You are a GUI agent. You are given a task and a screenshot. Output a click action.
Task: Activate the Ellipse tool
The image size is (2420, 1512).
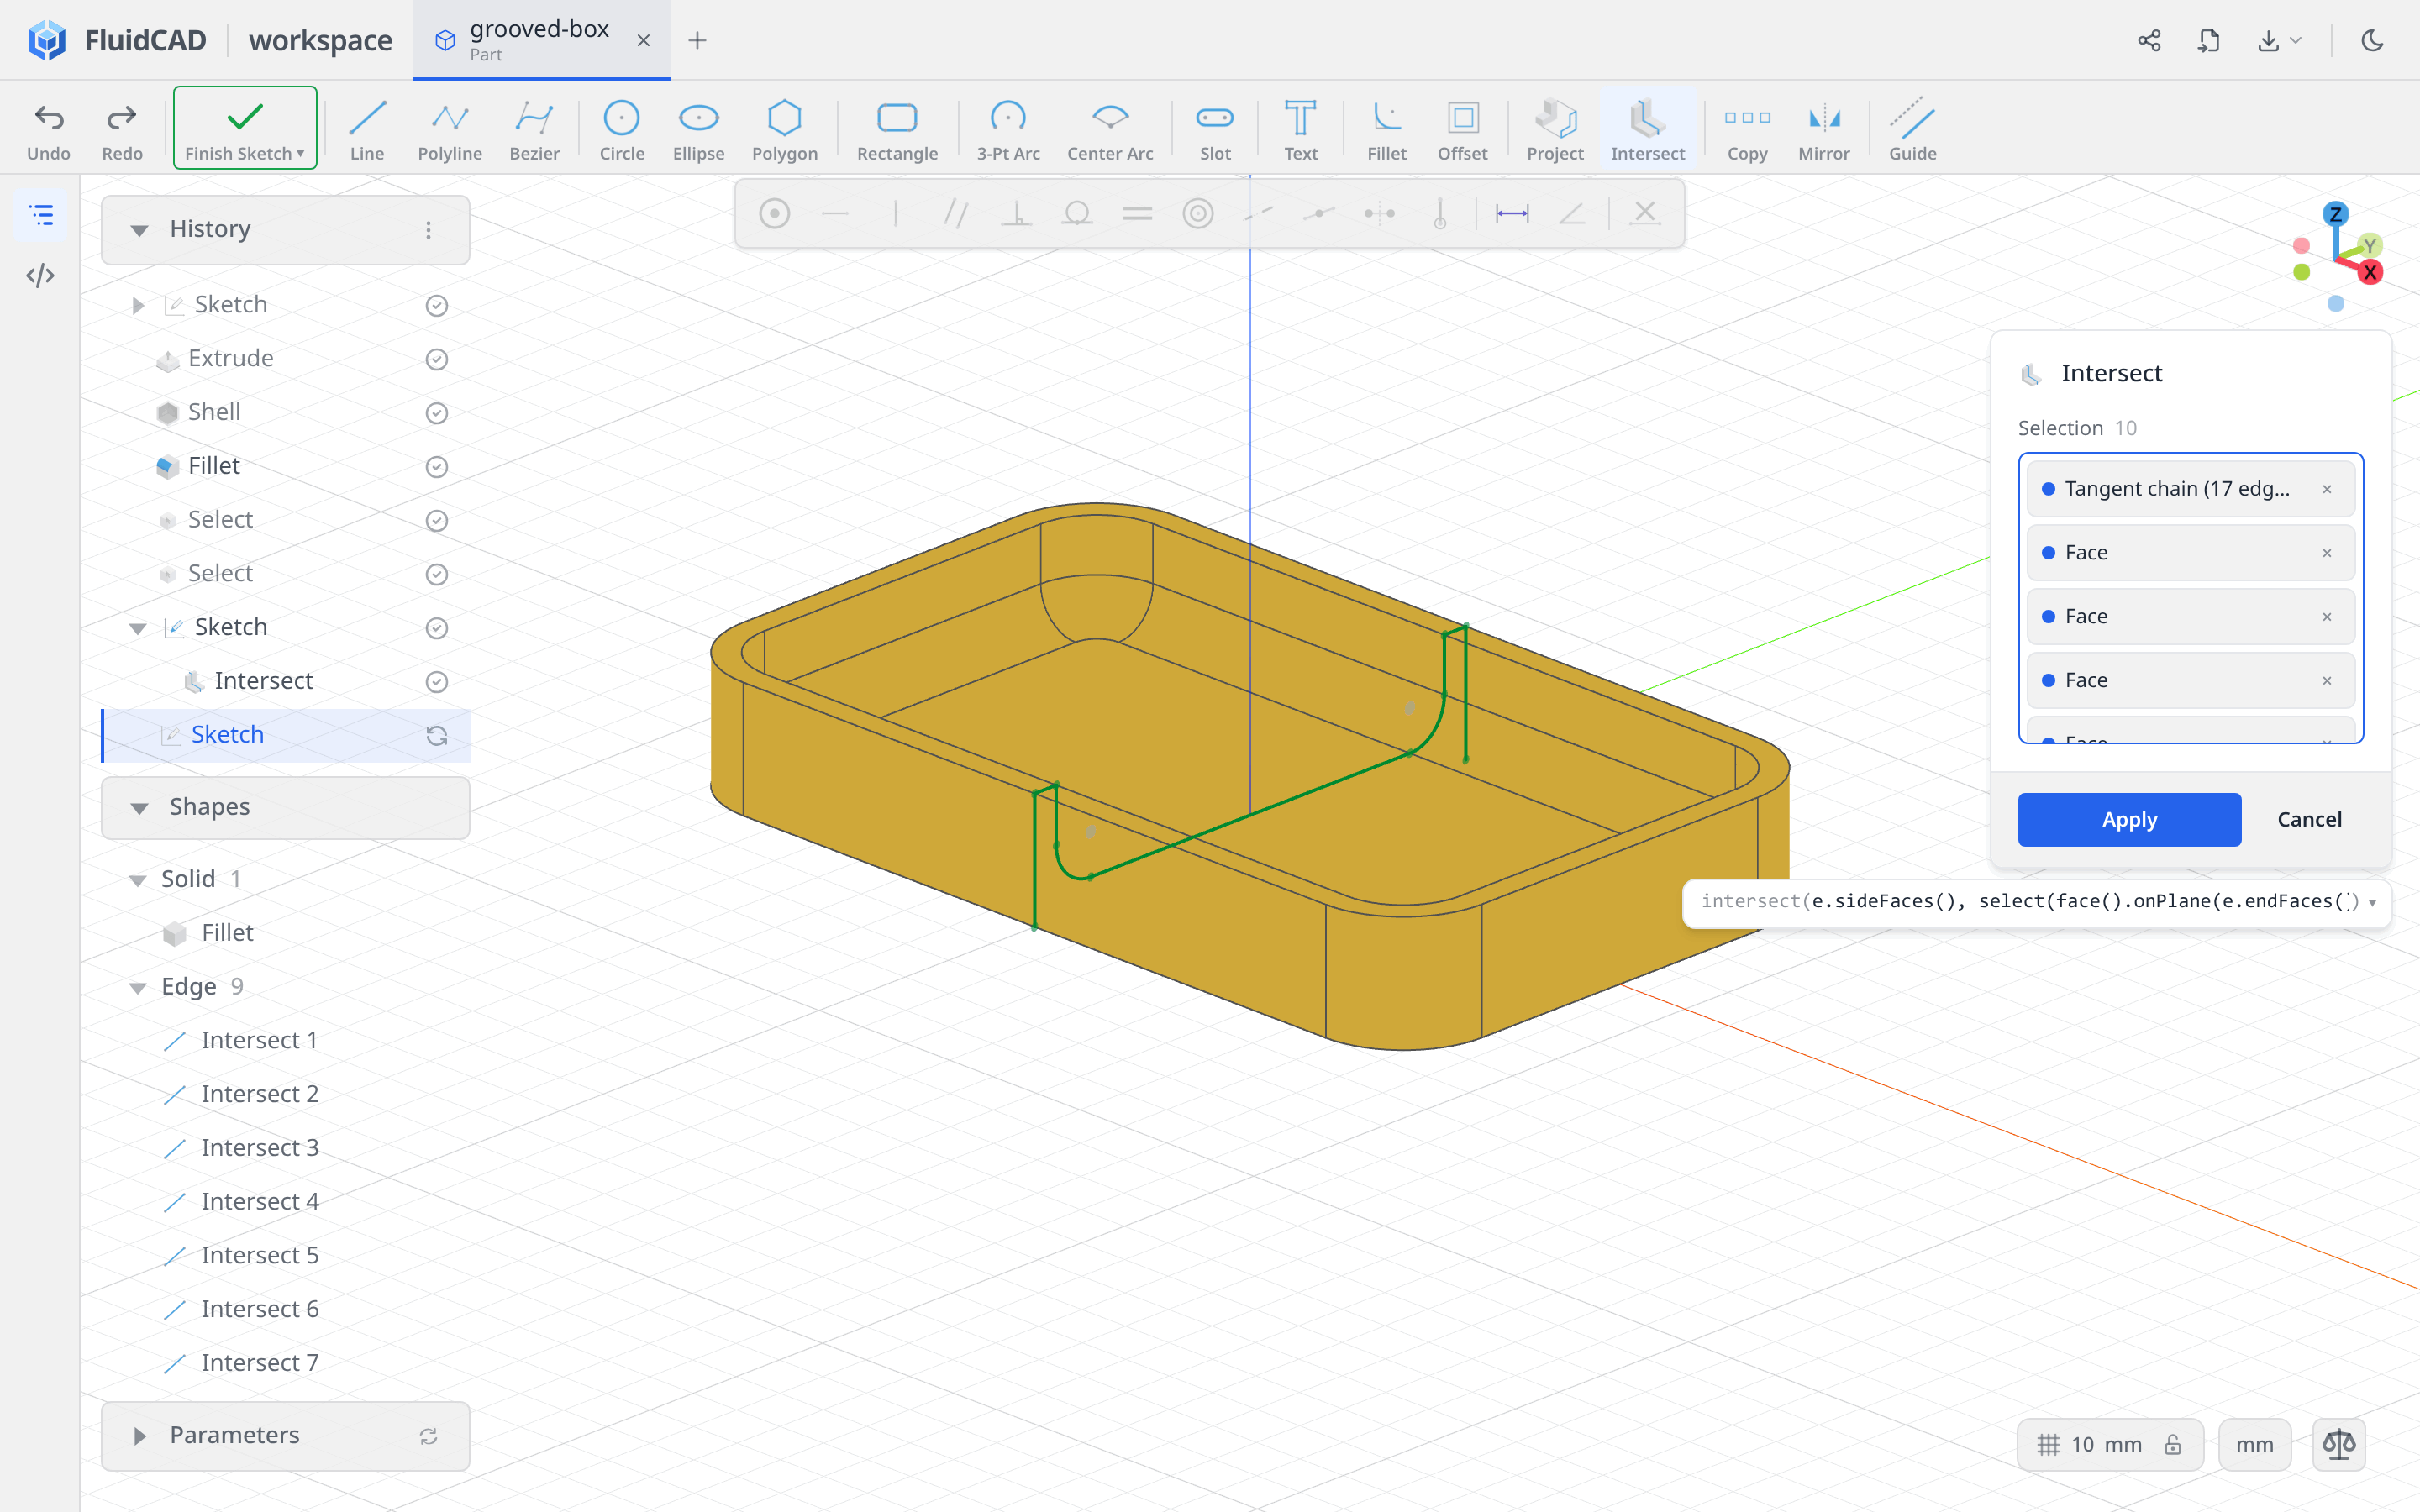(x=698, y=129)
